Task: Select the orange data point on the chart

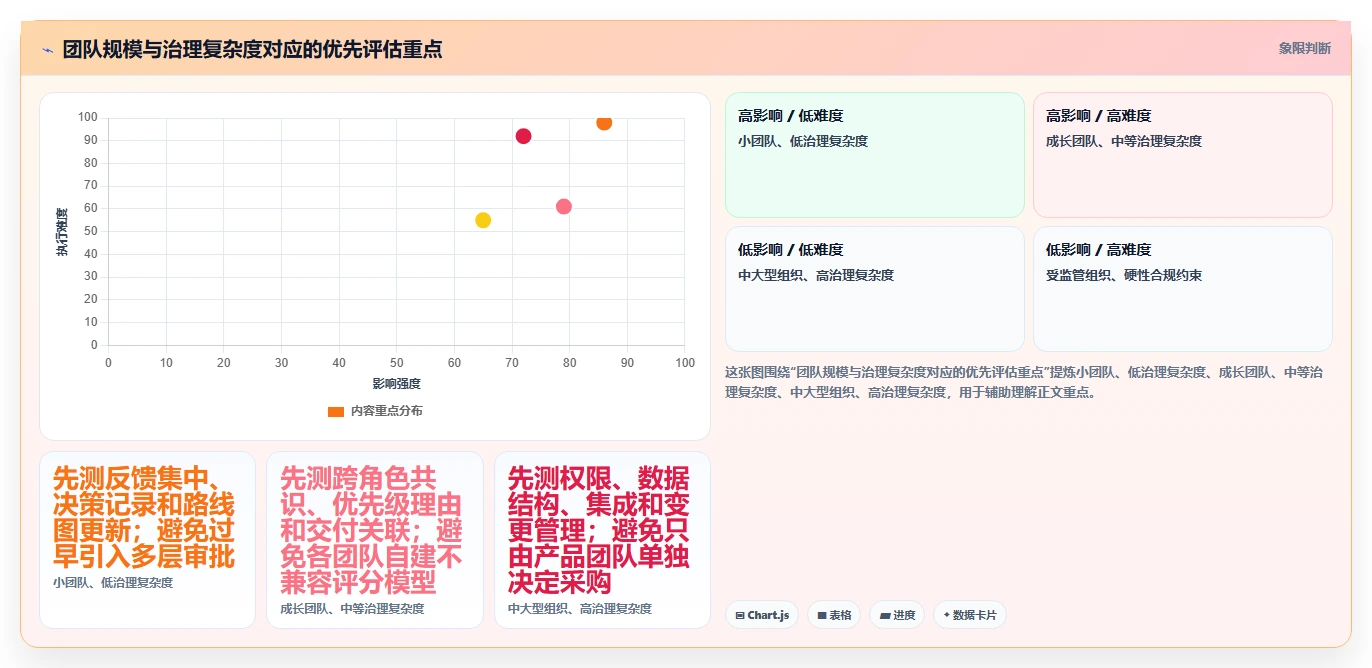Action: tap(604, 122)
